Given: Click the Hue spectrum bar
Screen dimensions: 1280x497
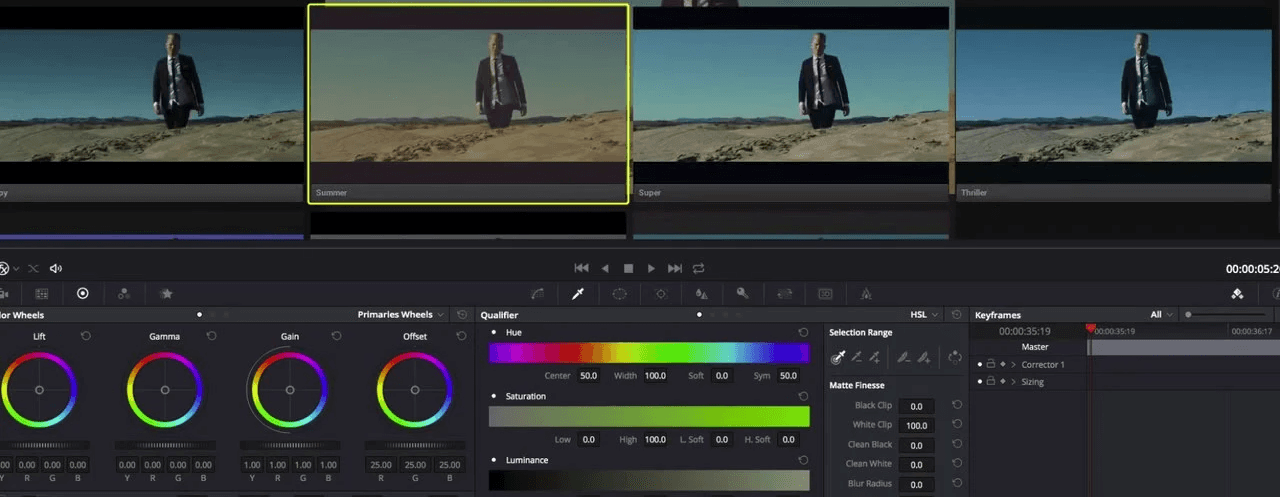Looking at the screenshot, I should 649,352.
